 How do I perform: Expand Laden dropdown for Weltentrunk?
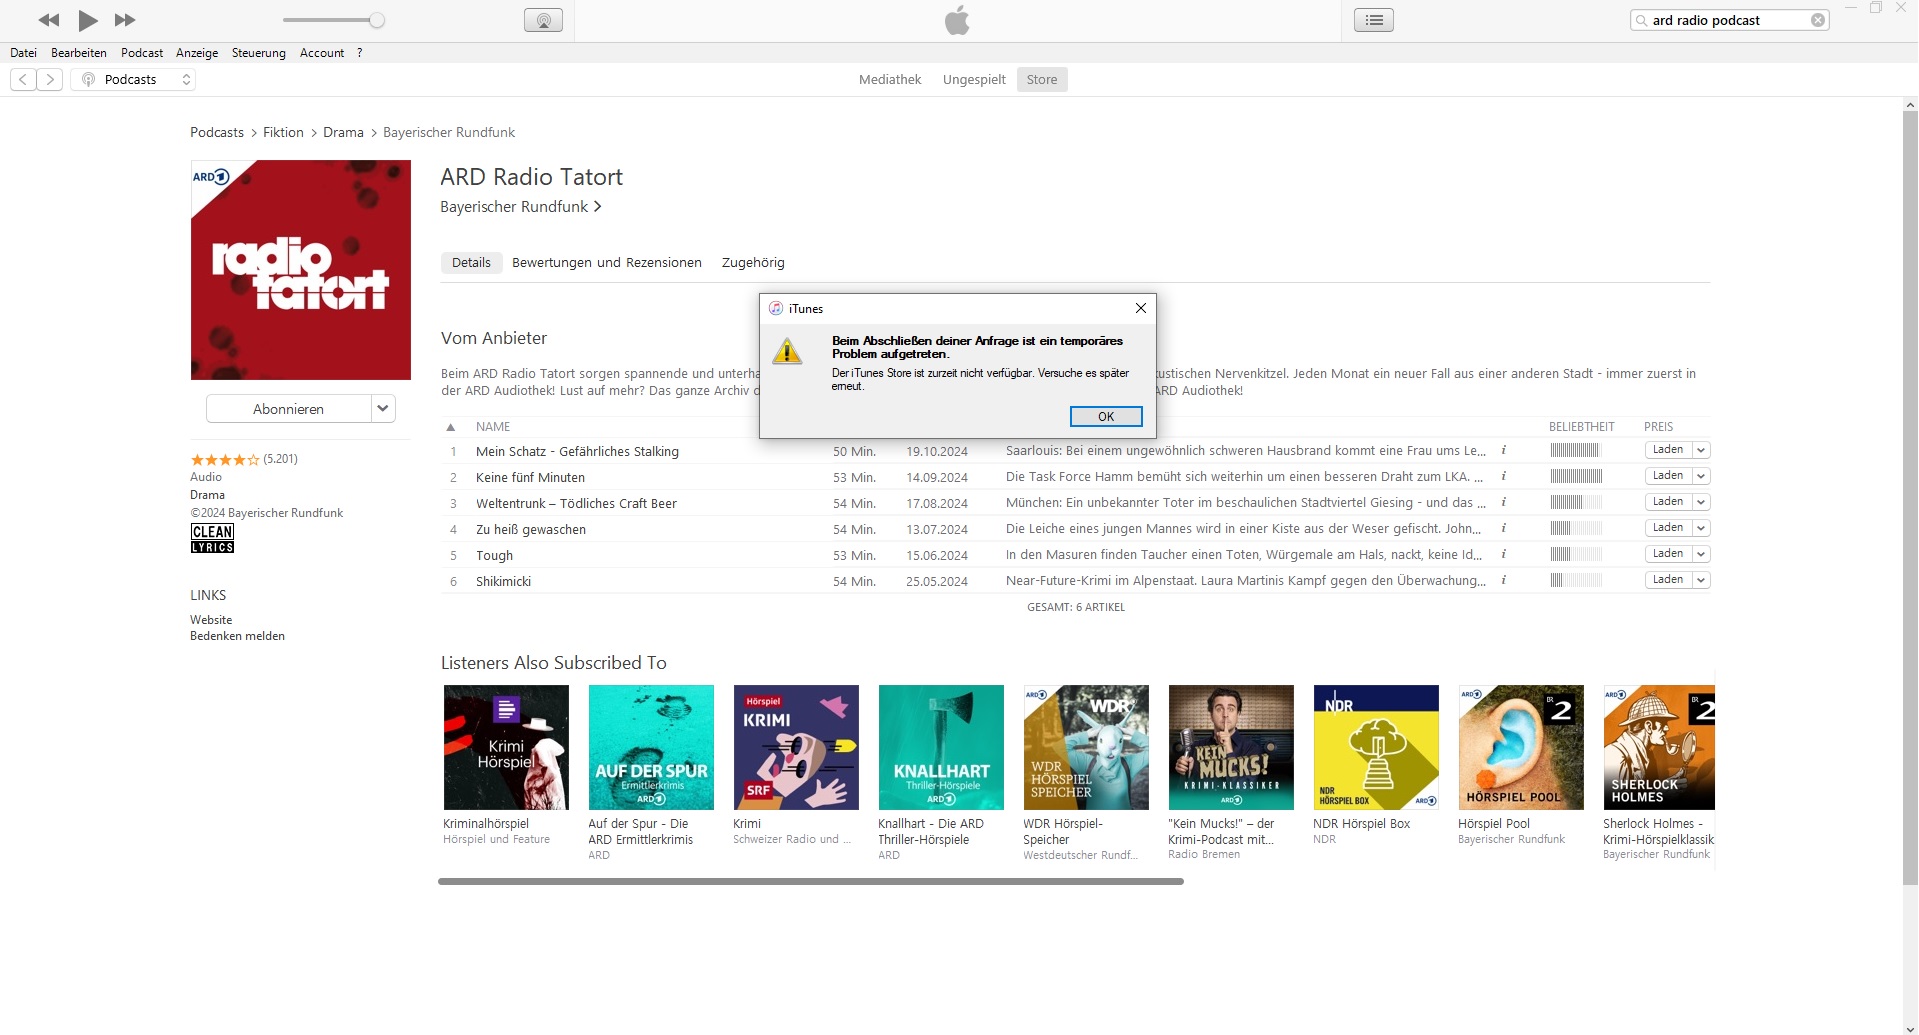click(1700, 502)
